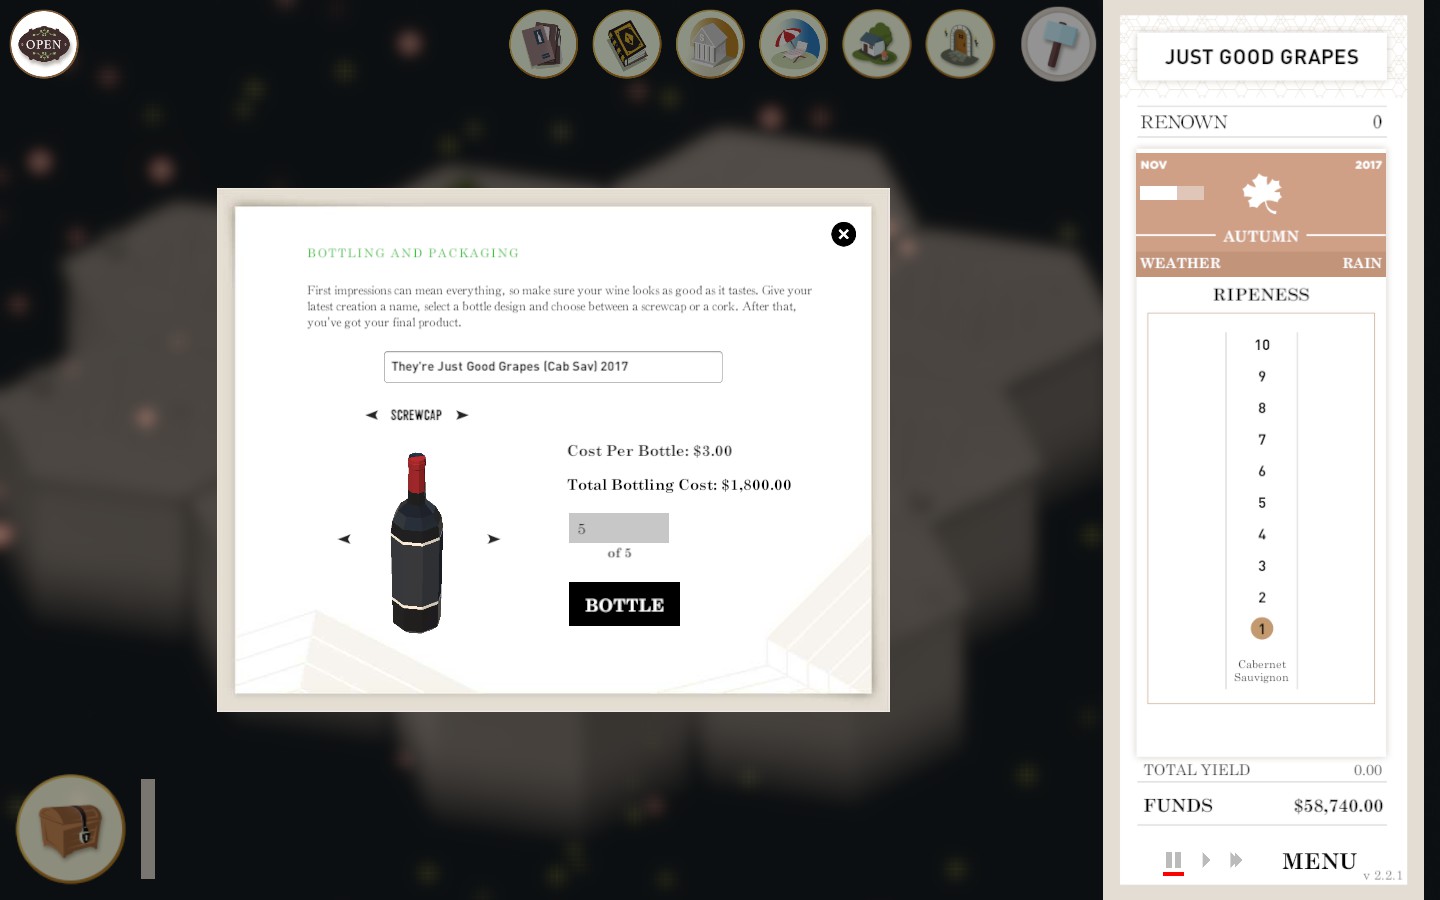Screen dimensions: 1440x900
Task: Close the bottling and packaging dialog
Action: point(844,234)
